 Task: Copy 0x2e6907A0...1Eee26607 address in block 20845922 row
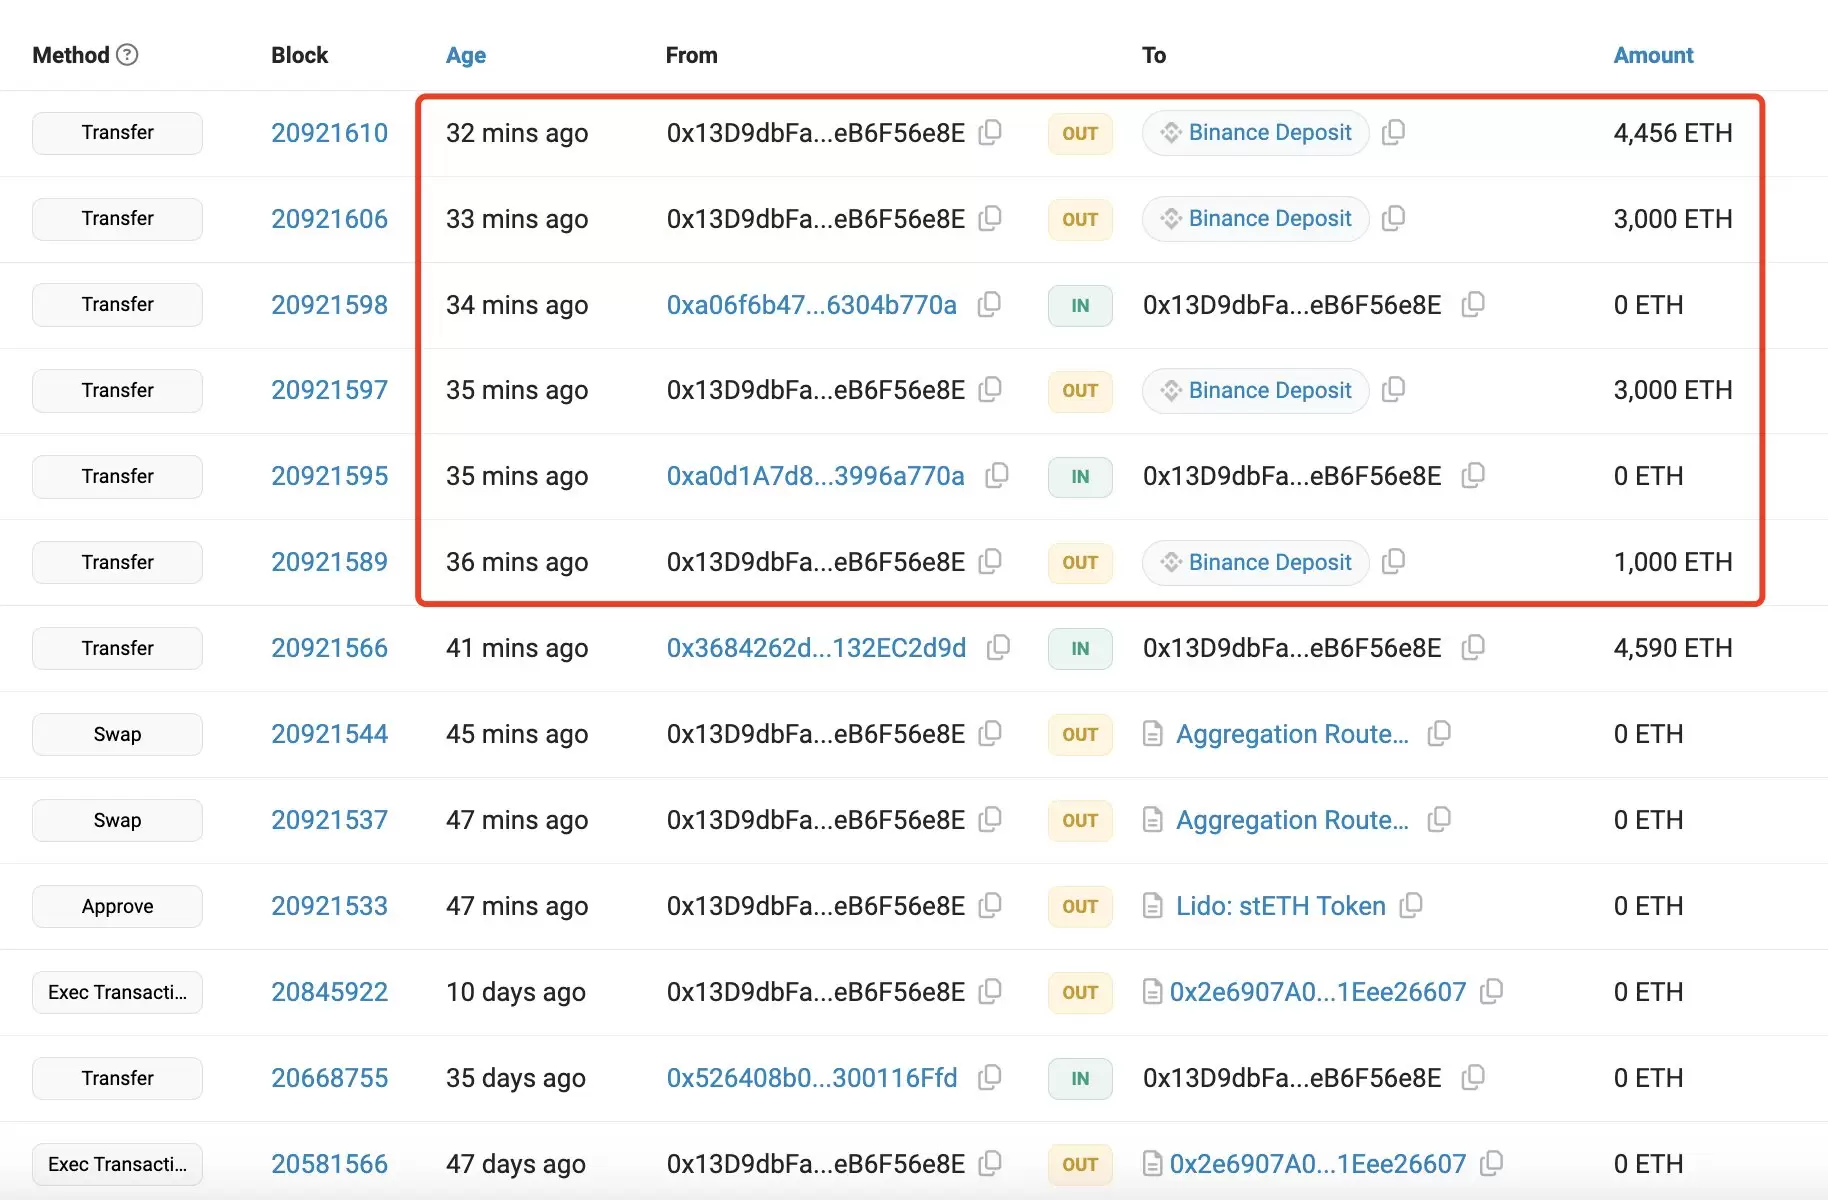1491,991
